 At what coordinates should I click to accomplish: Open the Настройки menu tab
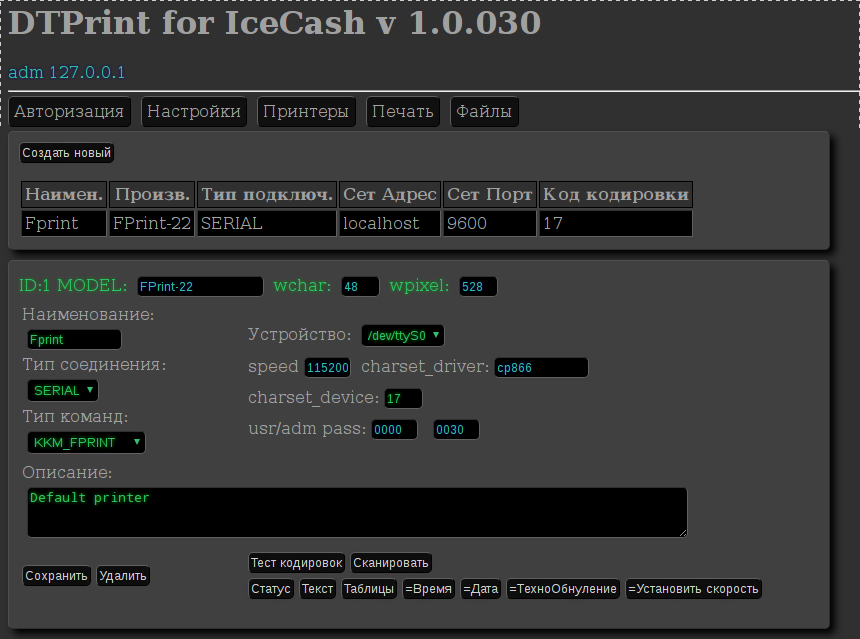coord(194,111)
